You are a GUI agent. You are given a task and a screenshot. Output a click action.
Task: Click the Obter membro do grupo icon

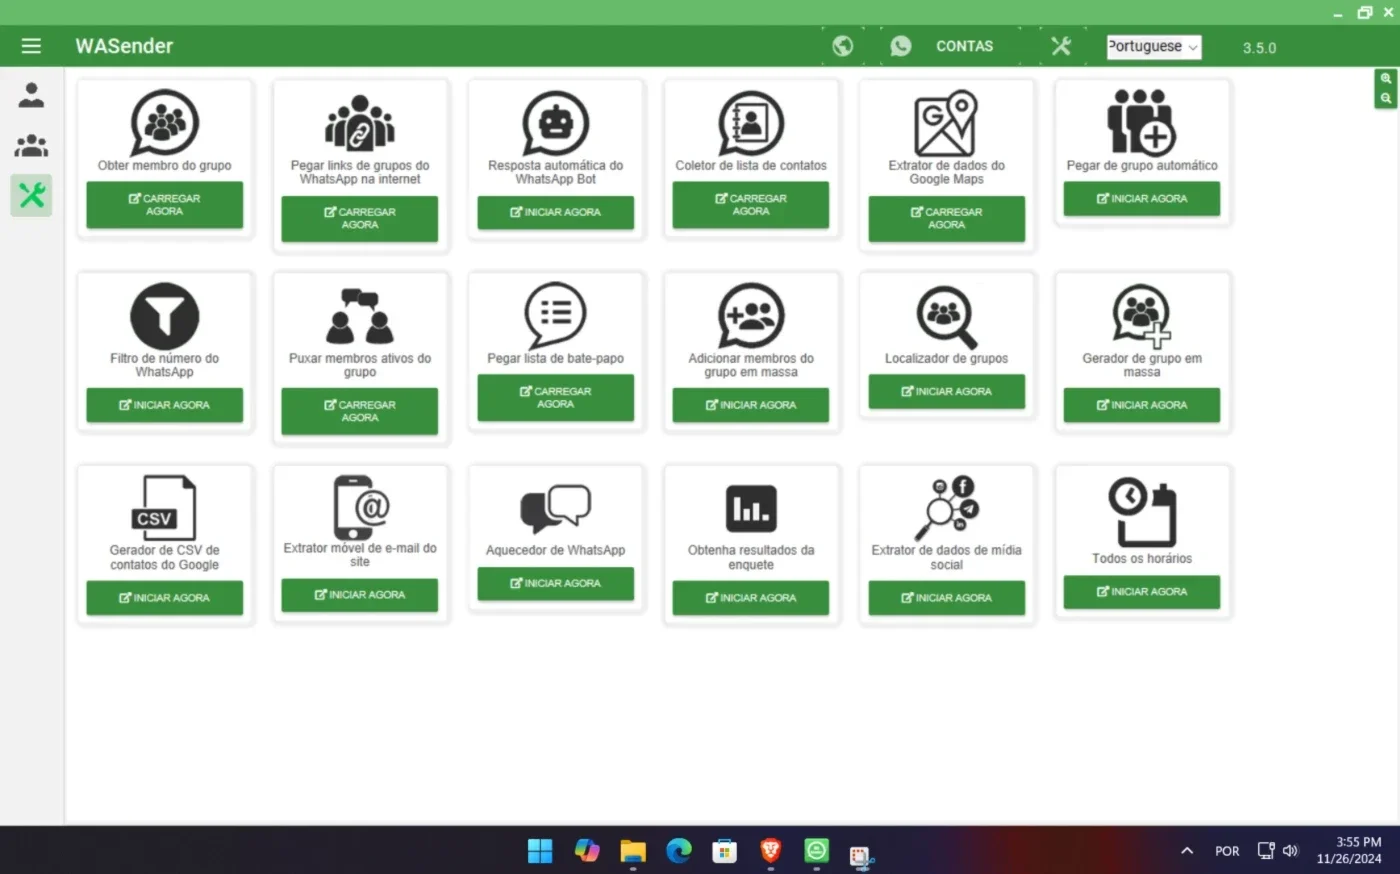point(165,122)
